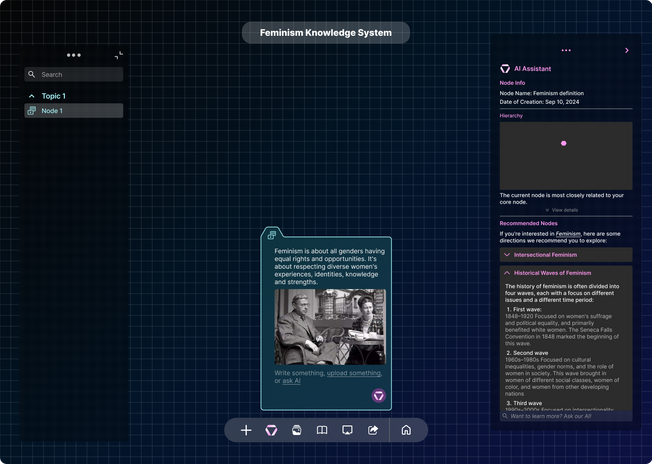Click the node definition text about Feminism
This screenshot has width=652, height=464.
pos(329,267)
